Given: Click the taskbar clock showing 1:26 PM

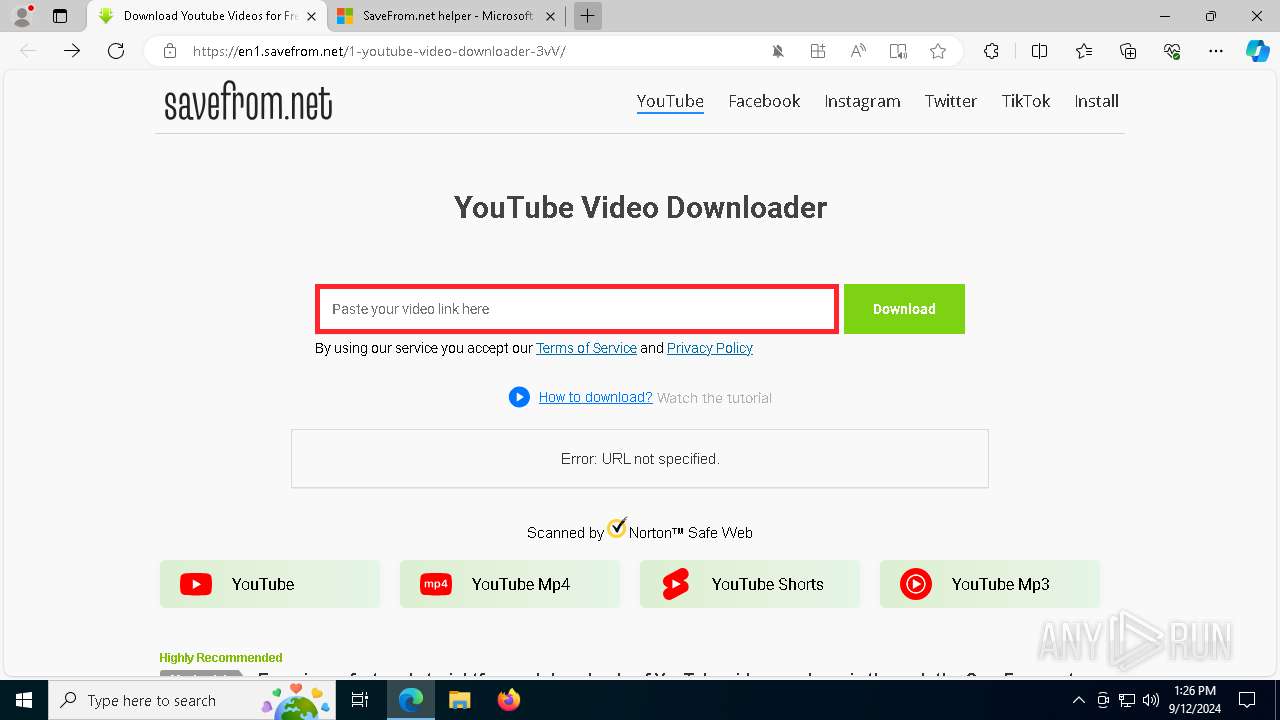Looking at the screenshot, I should [x=1196, y=700].
